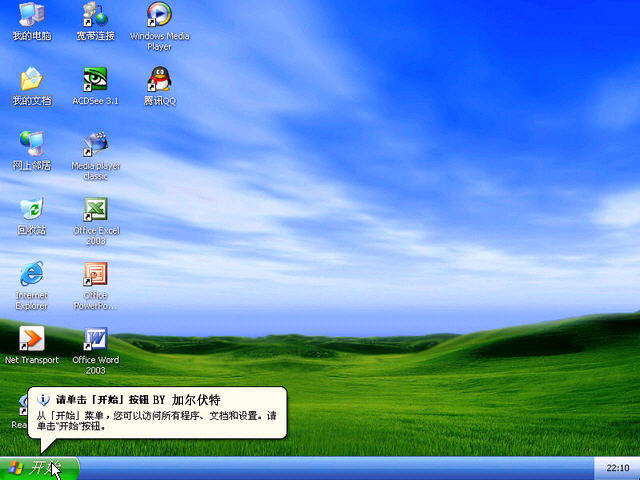Click the 请单击「开始」按钮 balloon tip
The width and height of the screenshot is (640, 480).
(157, 413)
